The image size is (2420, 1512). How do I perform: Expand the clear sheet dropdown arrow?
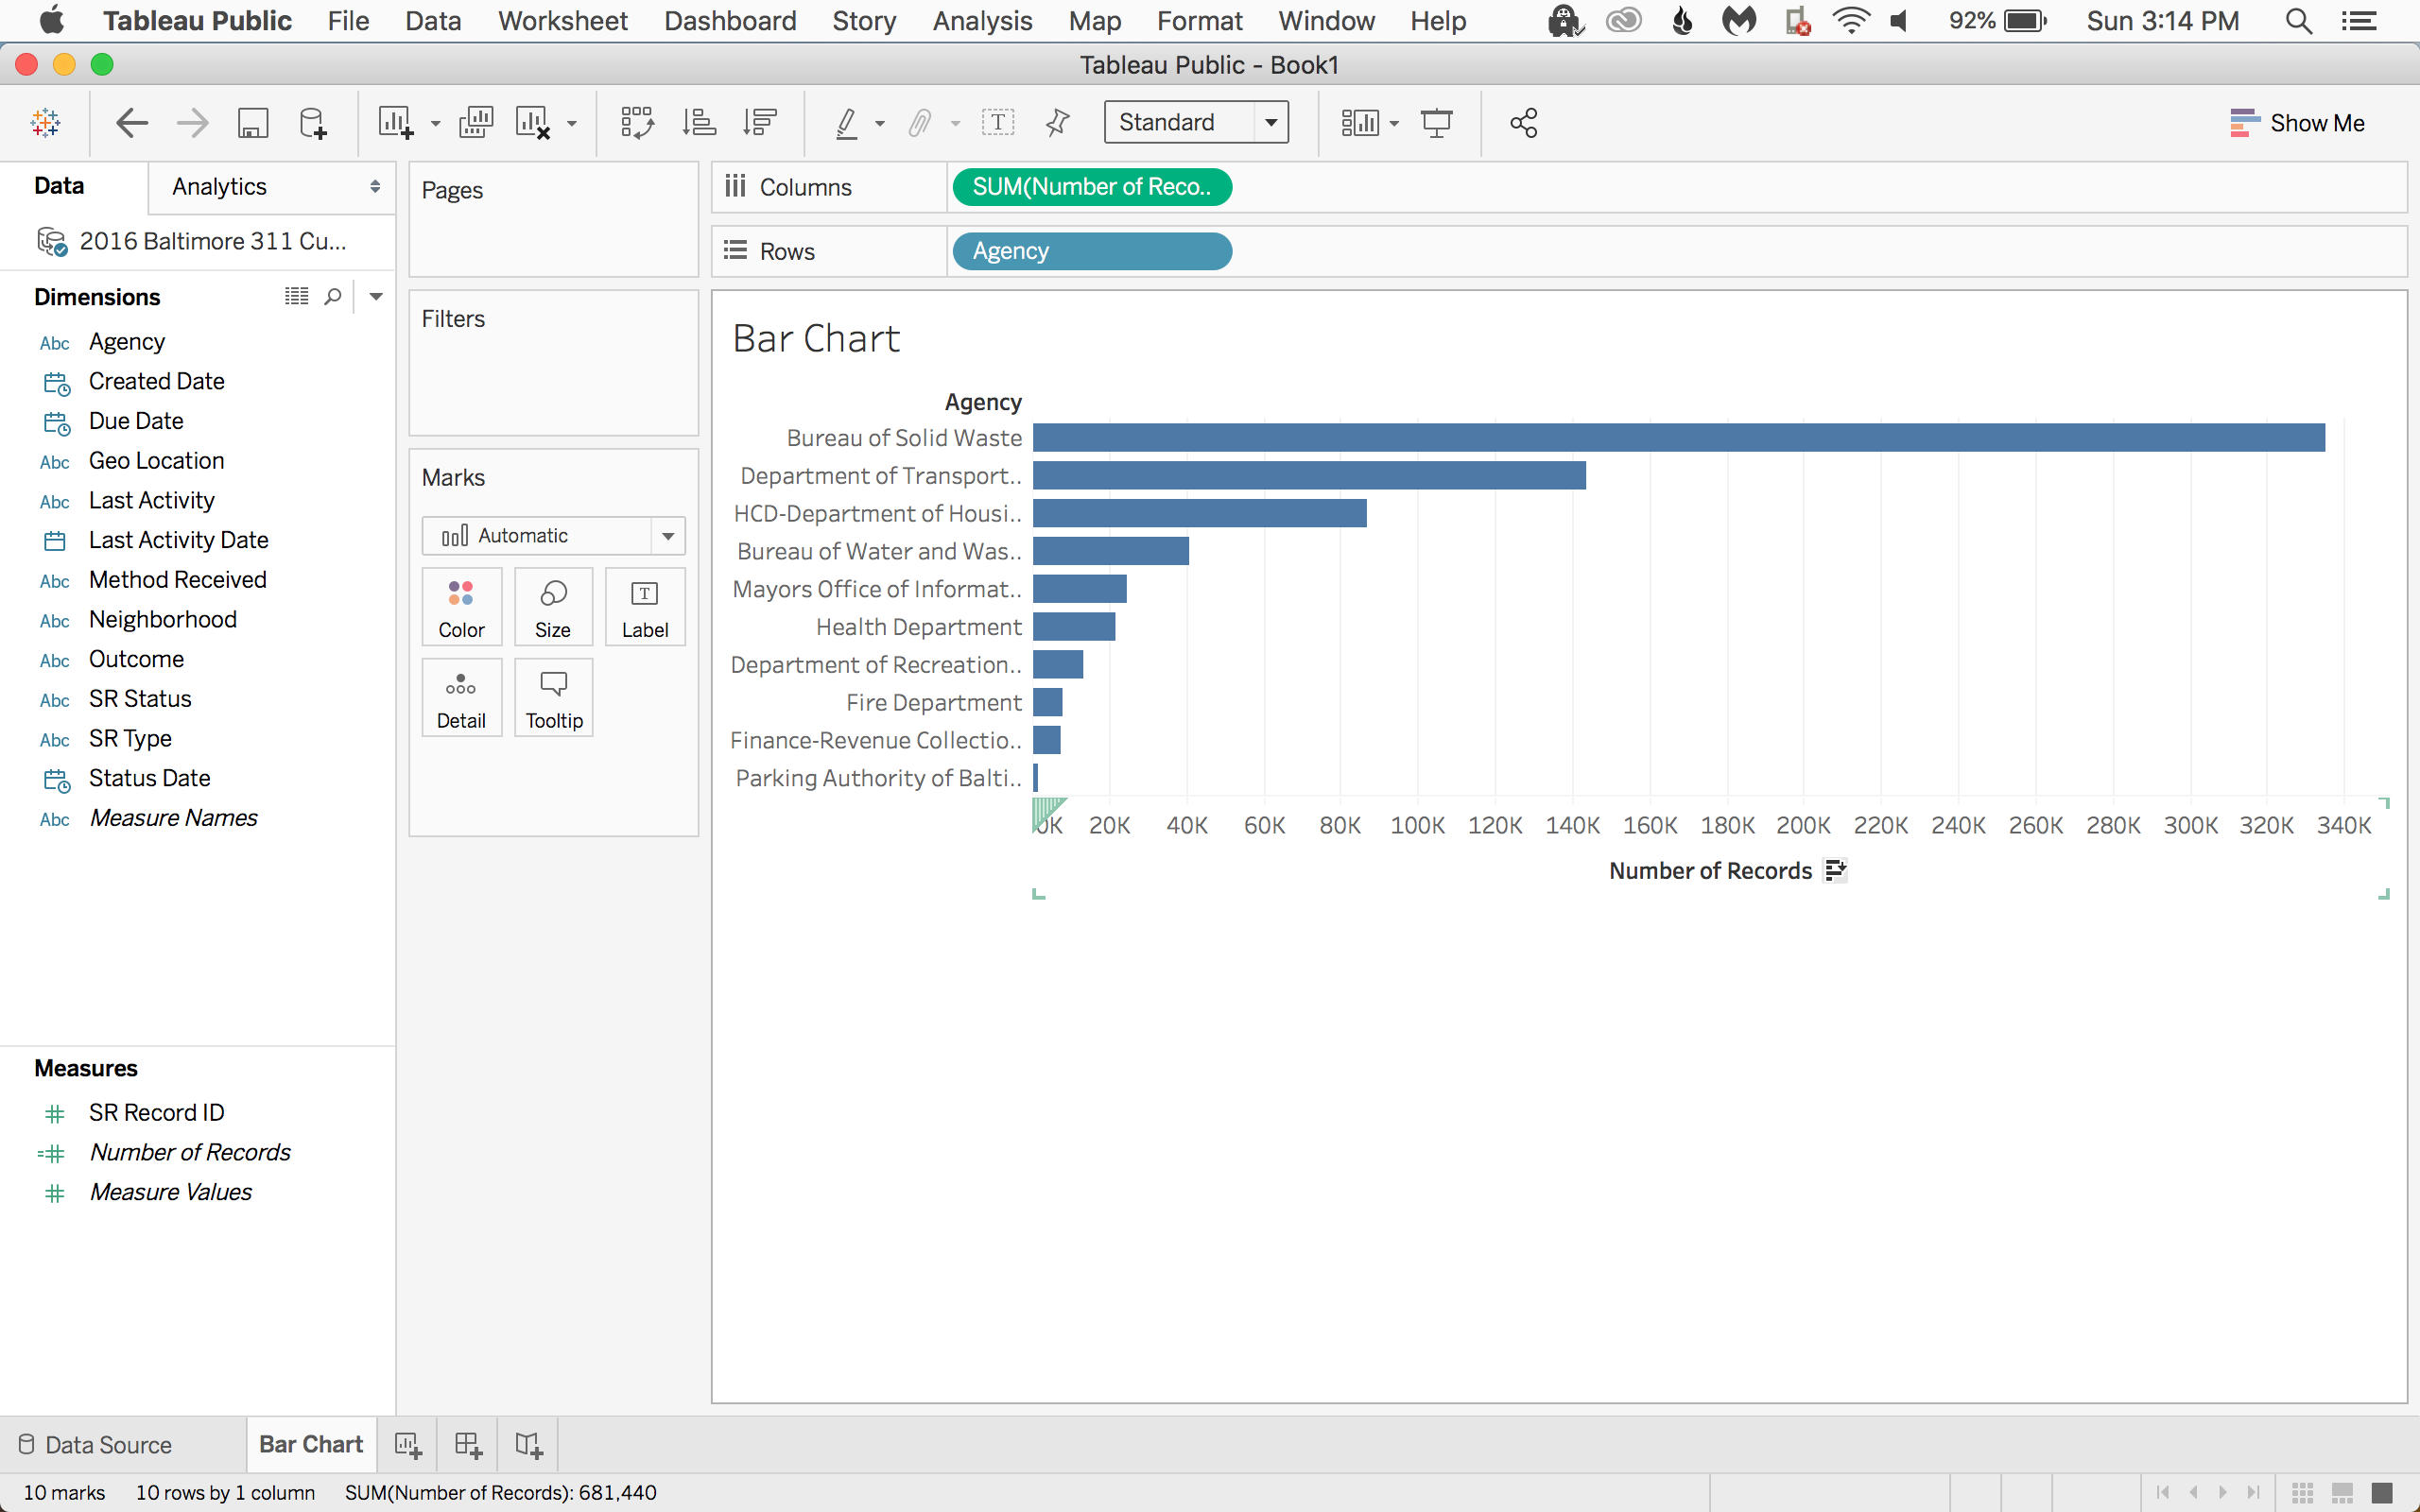pyautogui.click(x=572, y=124)
